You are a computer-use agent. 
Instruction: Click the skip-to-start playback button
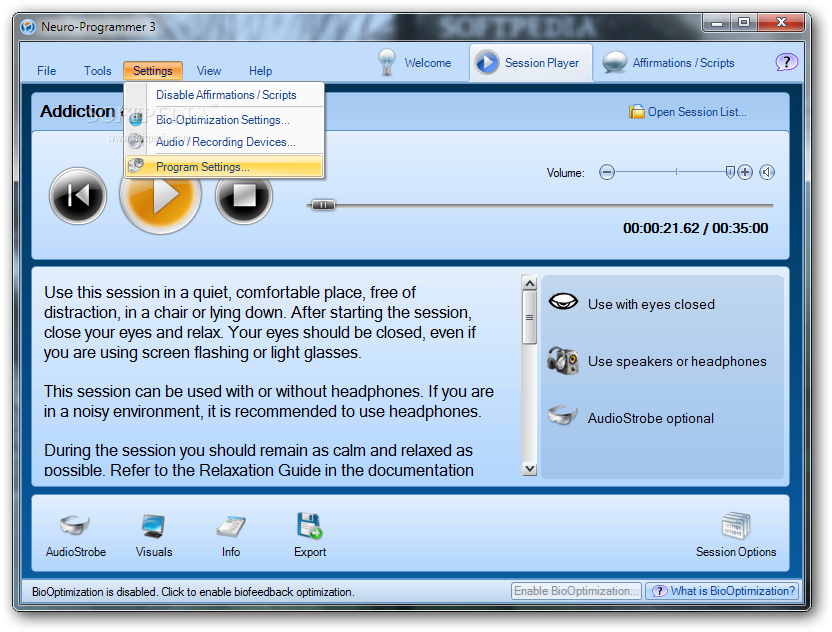click(78, 196)
